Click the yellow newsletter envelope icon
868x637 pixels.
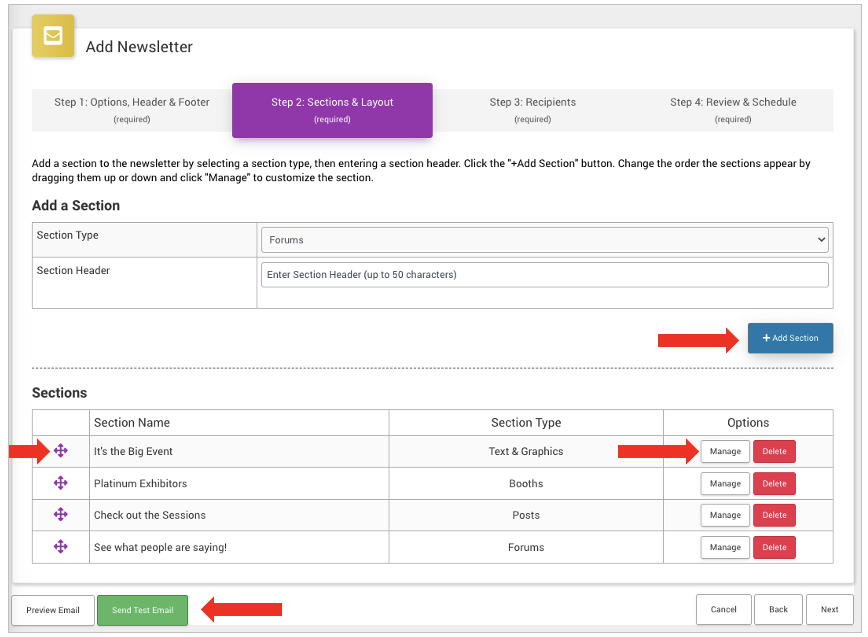coord(53,37)
